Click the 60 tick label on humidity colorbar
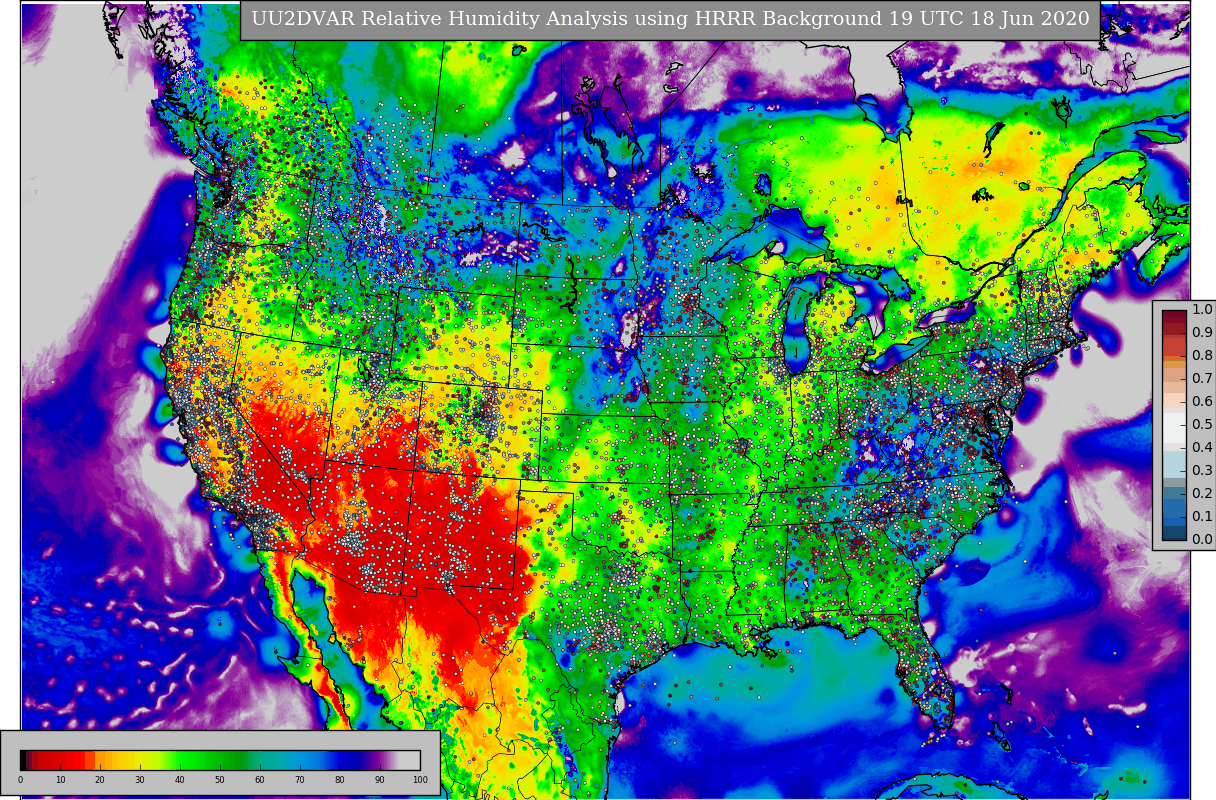This screenshot has height=800, width=1216. tap(260, 780)
